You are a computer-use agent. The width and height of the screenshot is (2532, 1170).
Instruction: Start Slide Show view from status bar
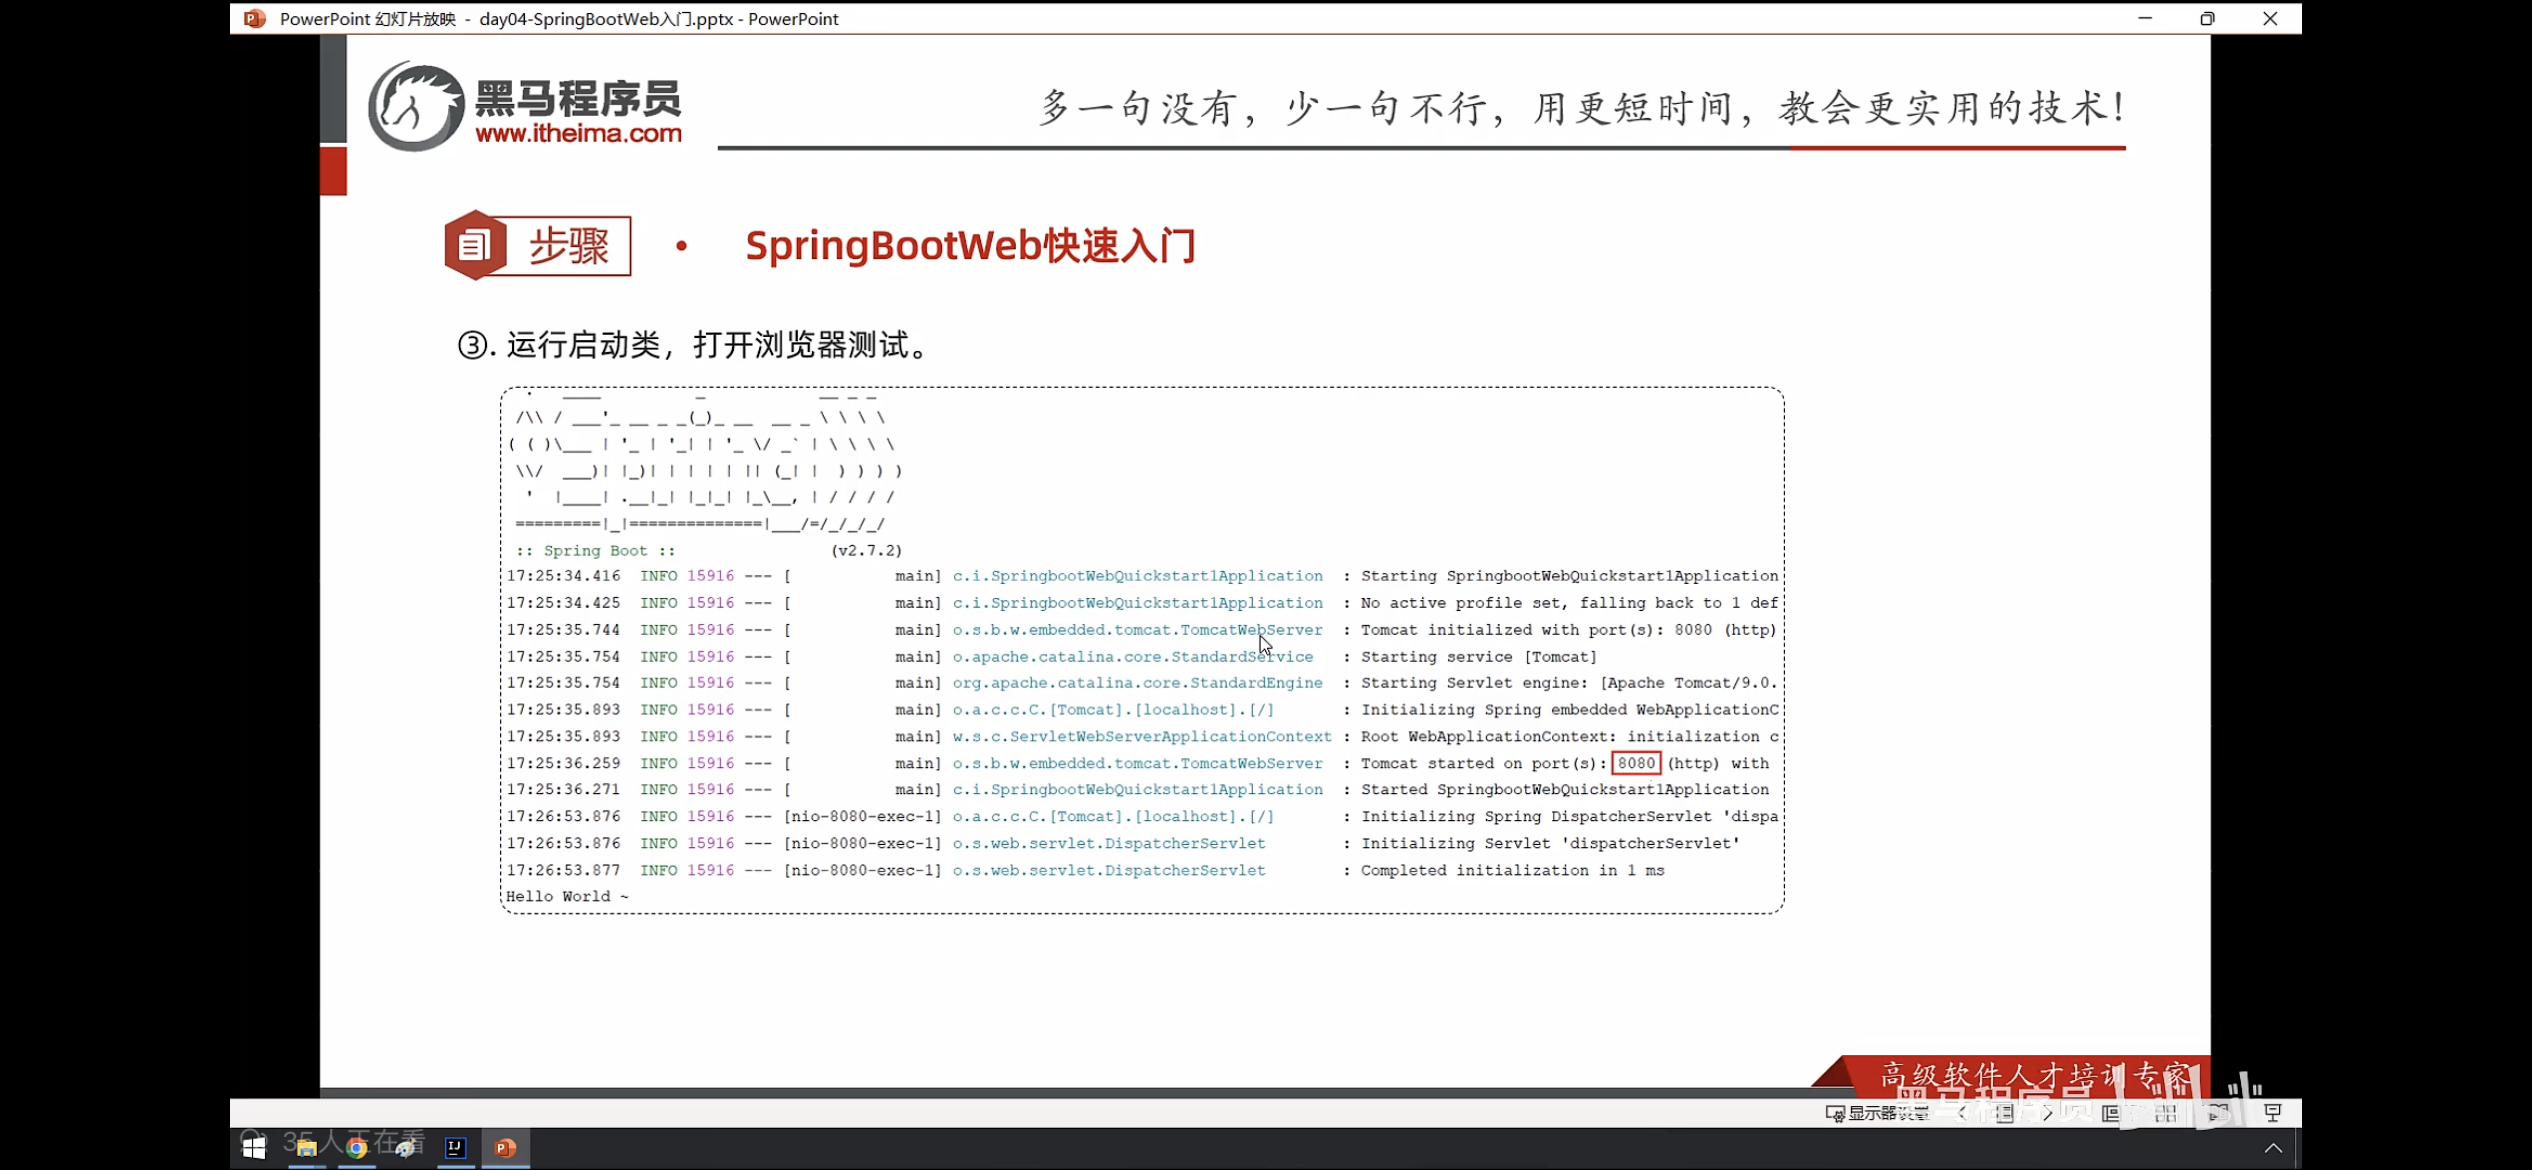tap(2273, 1113)
